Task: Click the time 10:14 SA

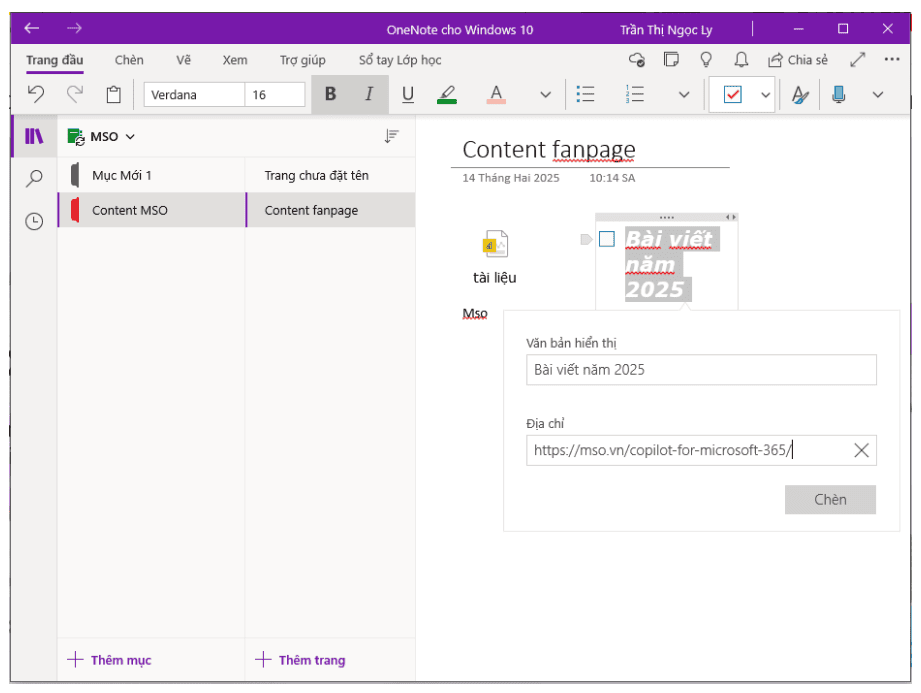Action: click(612, 178)
